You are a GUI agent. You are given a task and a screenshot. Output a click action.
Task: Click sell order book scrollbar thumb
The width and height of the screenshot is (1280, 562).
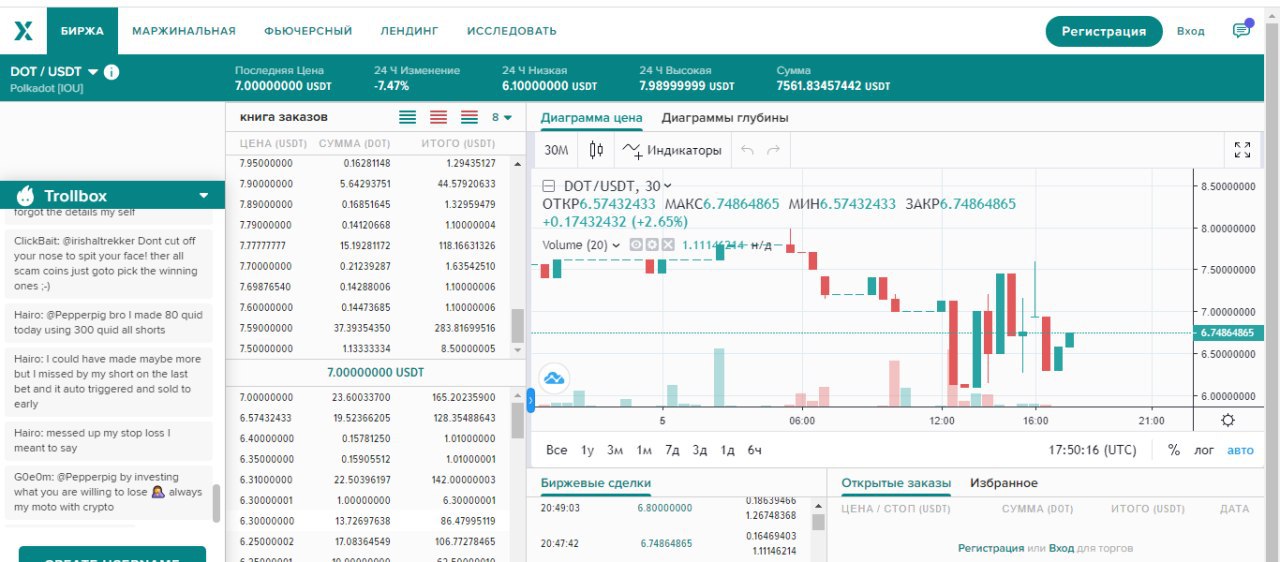point(517,326)
